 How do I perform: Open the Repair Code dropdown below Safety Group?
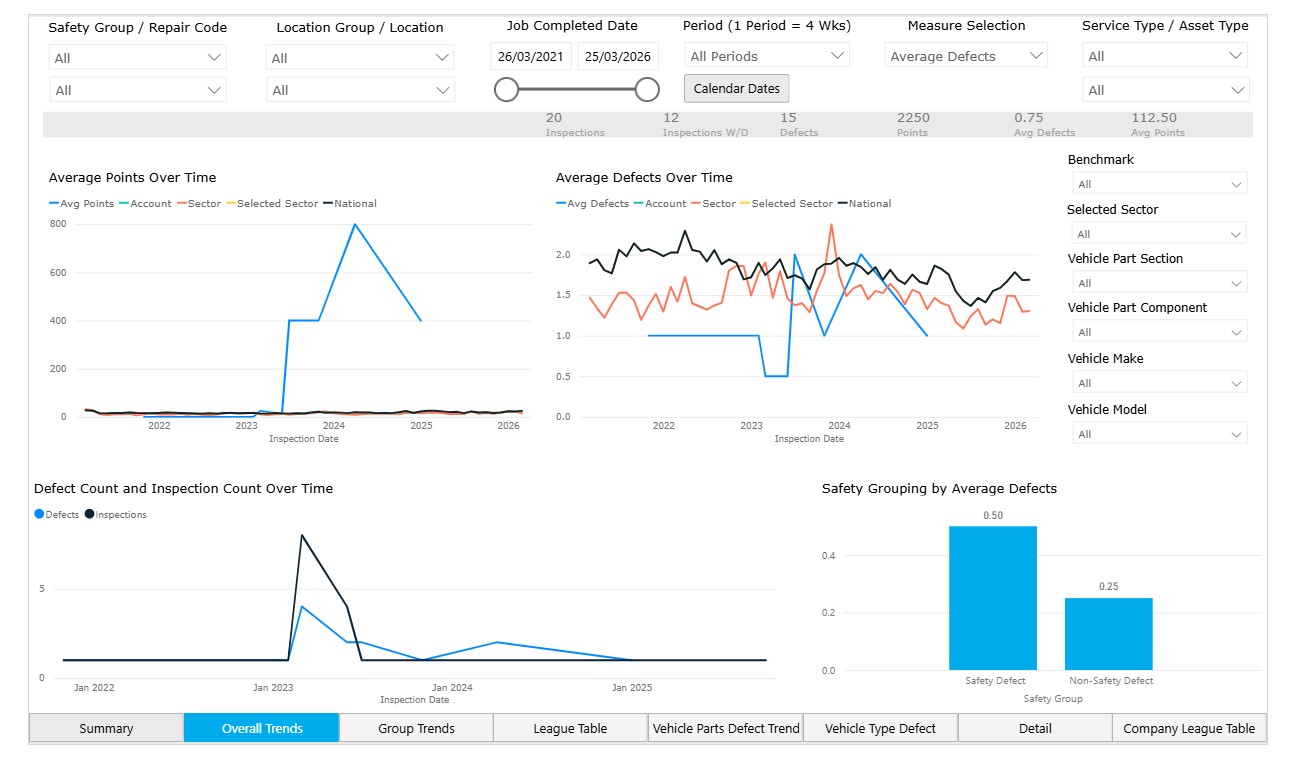coord(138,90)
